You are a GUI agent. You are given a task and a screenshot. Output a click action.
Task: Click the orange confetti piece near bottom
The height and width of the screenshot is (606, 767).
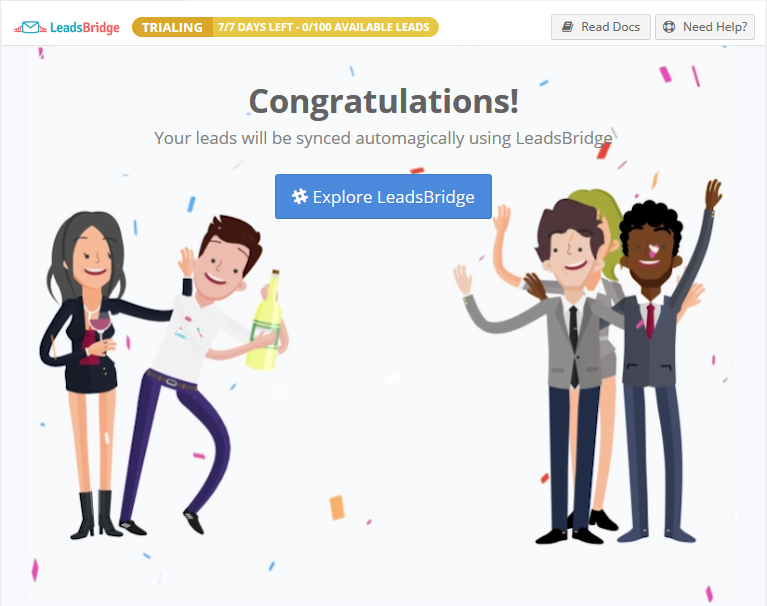(337, 507)
